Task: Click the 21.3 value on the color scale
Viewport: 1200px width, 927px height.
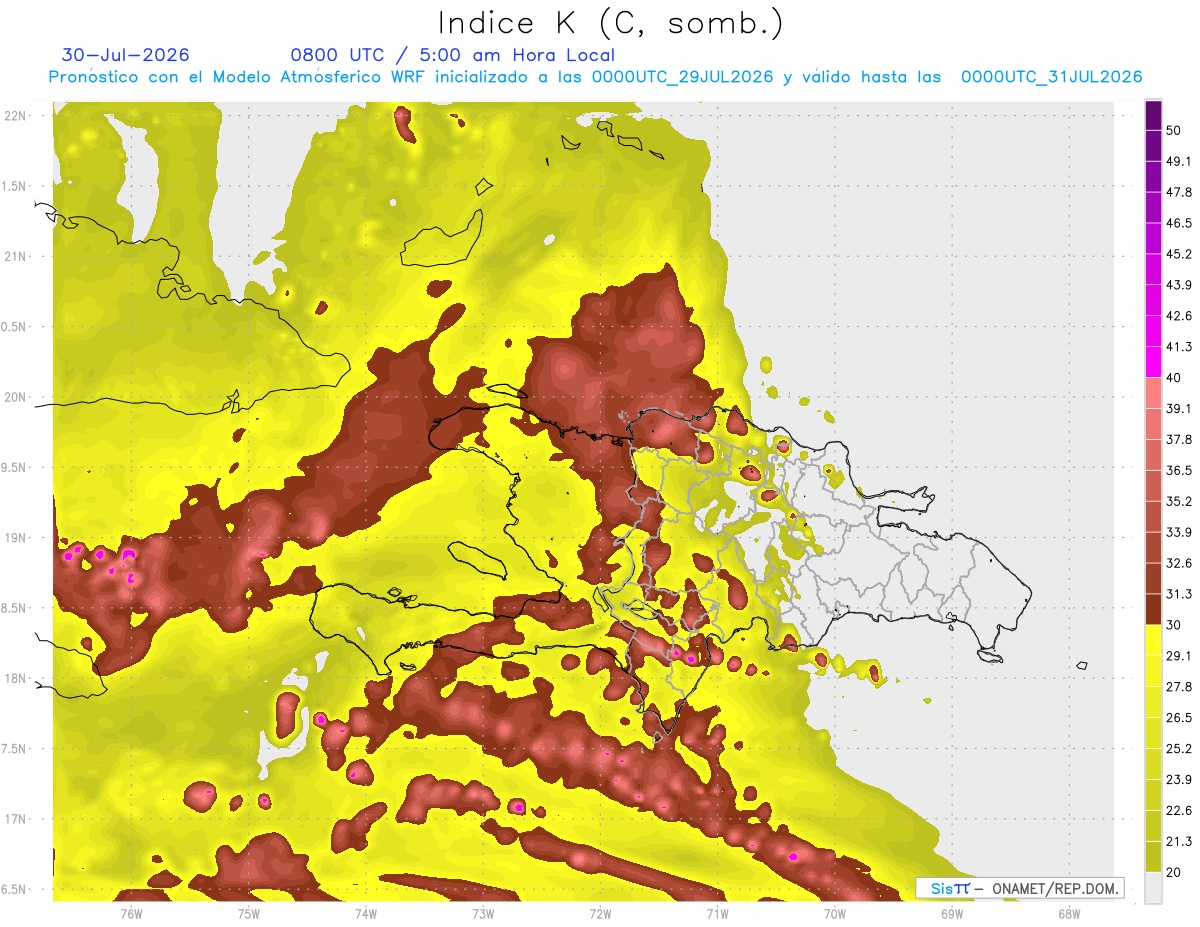Action: click(1179, 841)
